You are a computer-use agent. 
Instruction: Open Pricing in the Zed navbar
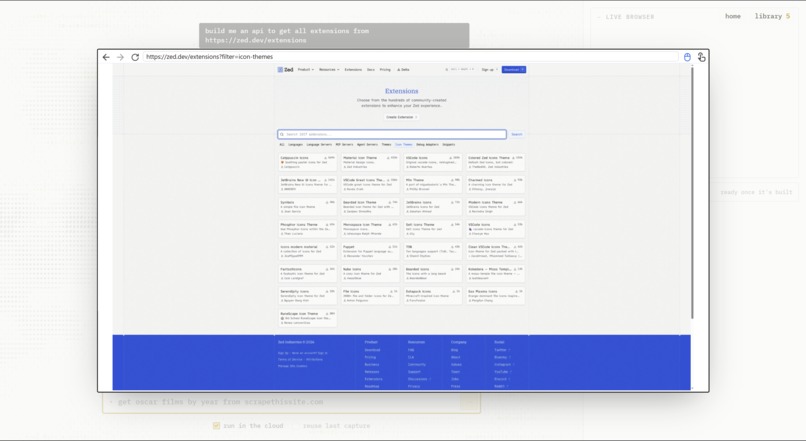385,69
